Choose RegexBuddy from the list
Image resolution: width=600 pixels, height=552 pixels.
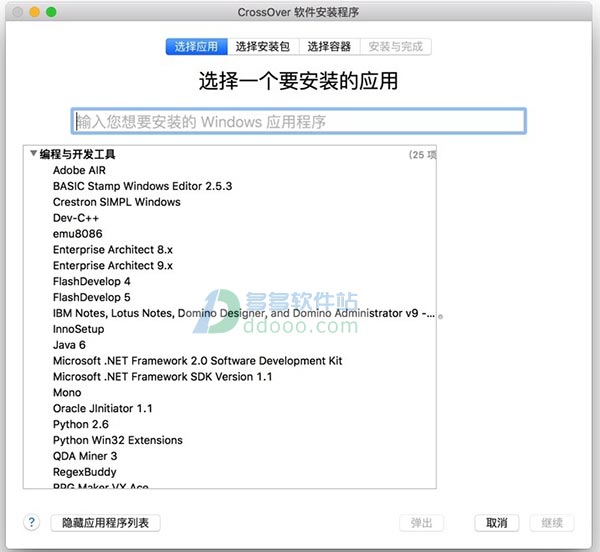click(x=85, y=472)
